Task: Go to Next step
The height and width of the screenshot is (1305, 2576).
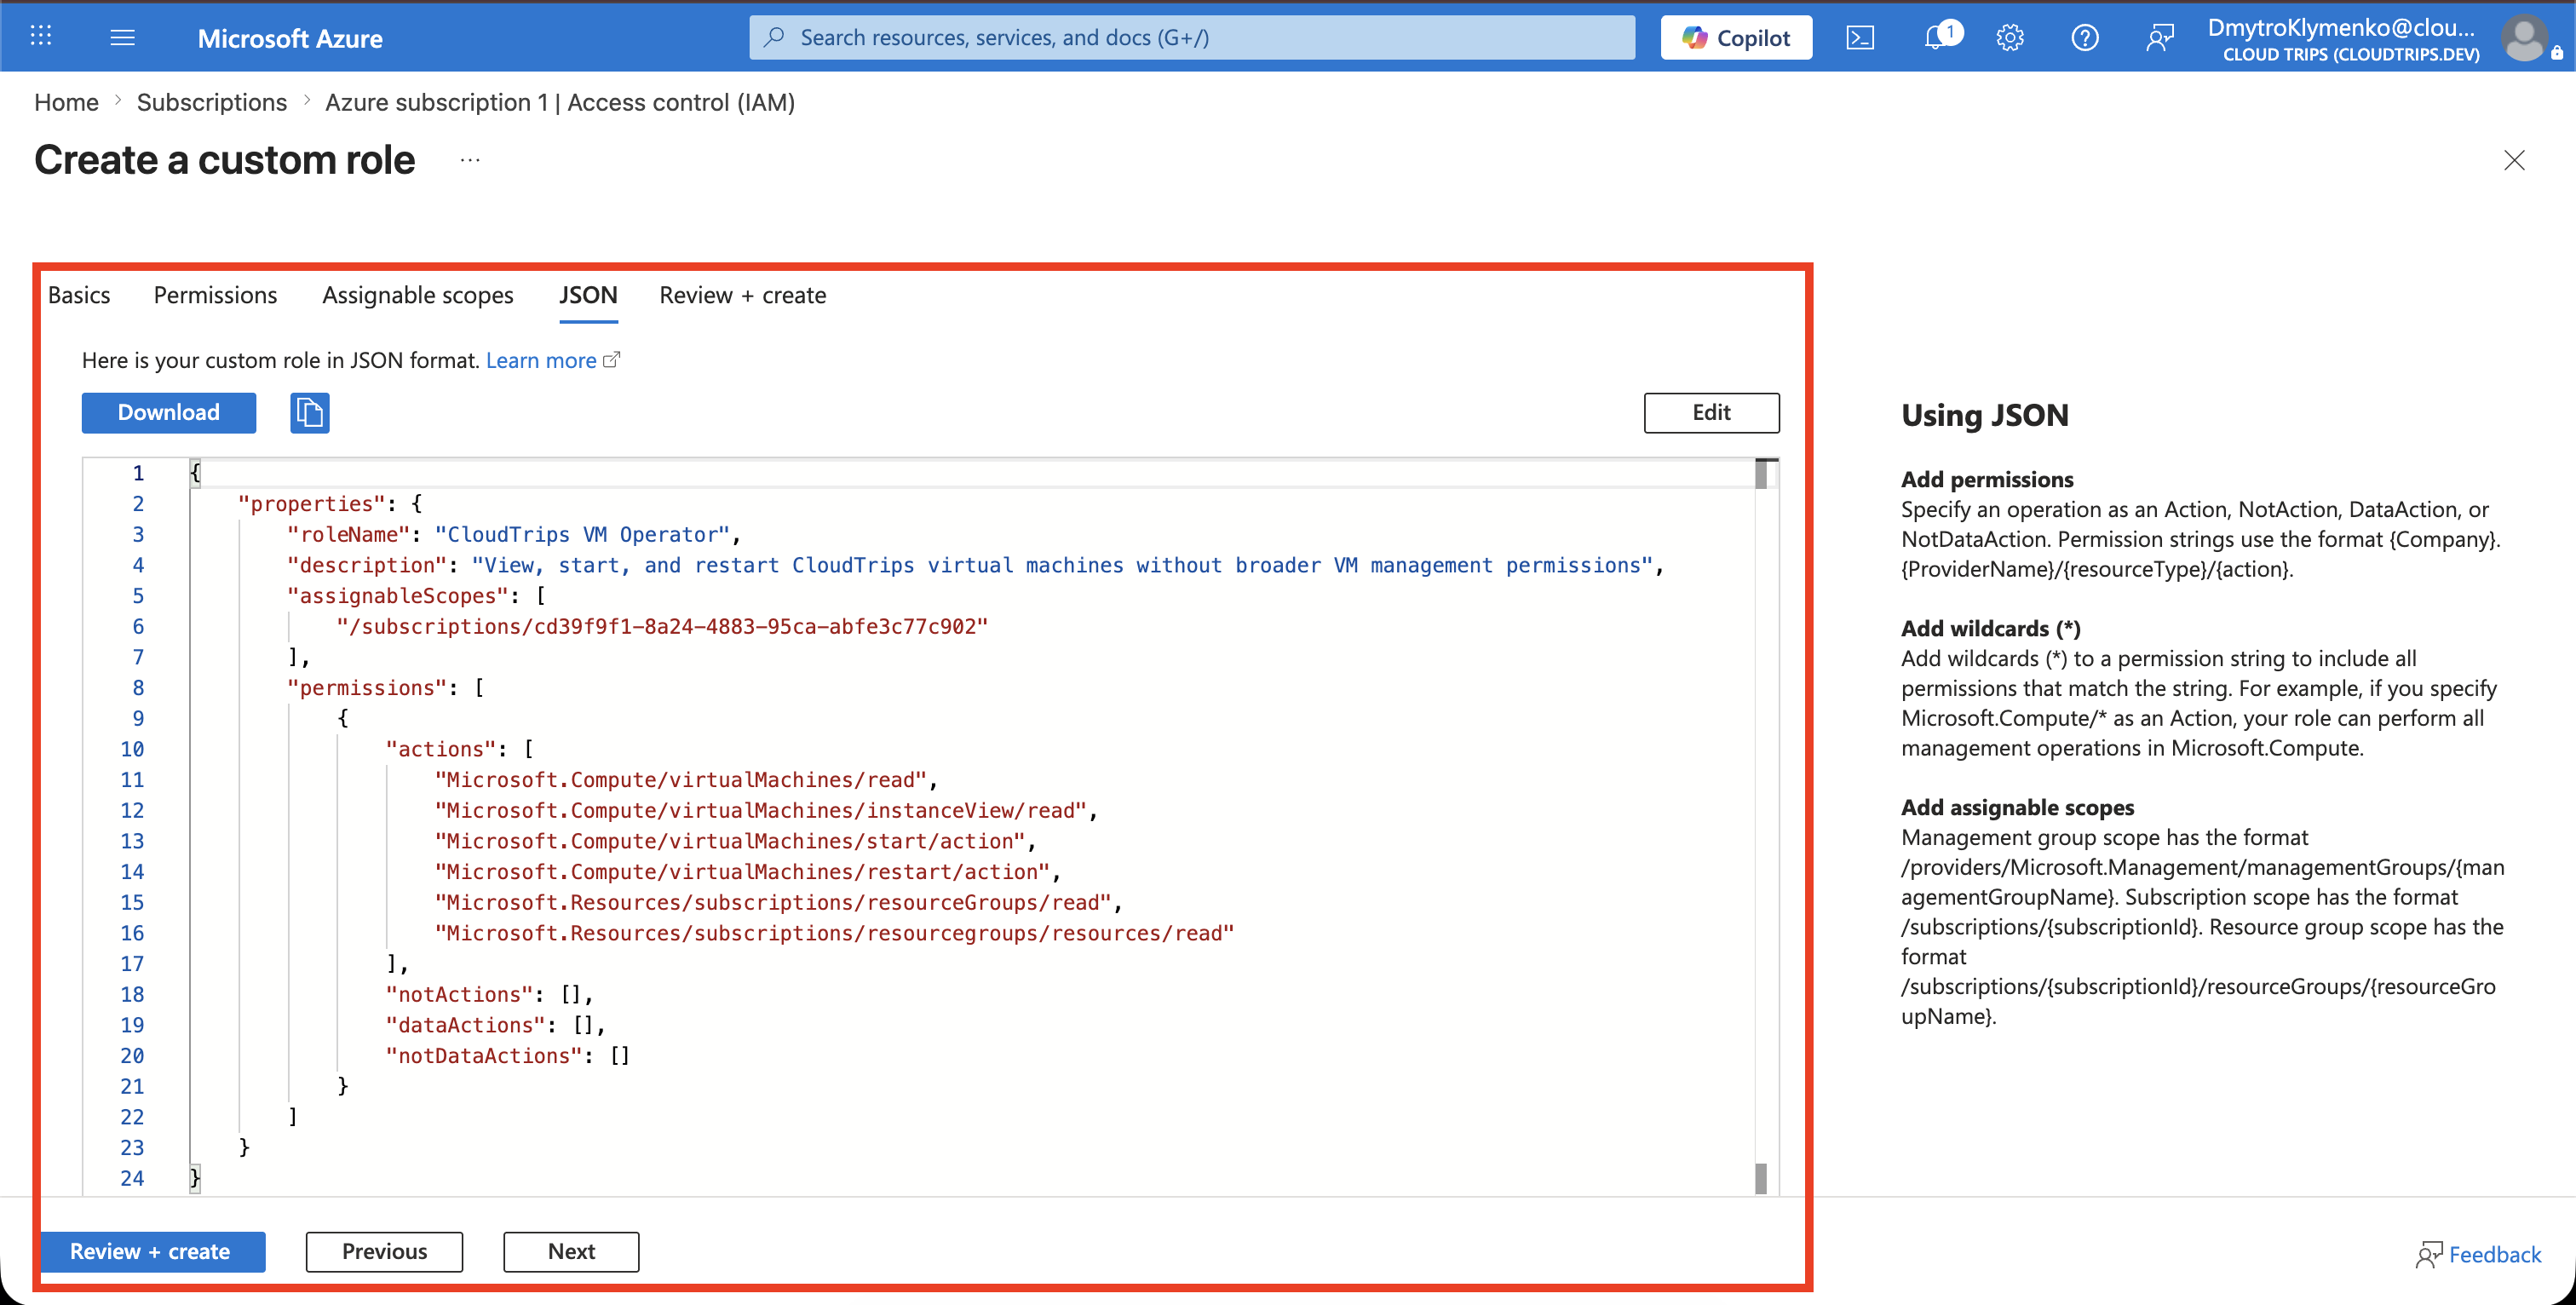Action: [x=571, y=1251]
